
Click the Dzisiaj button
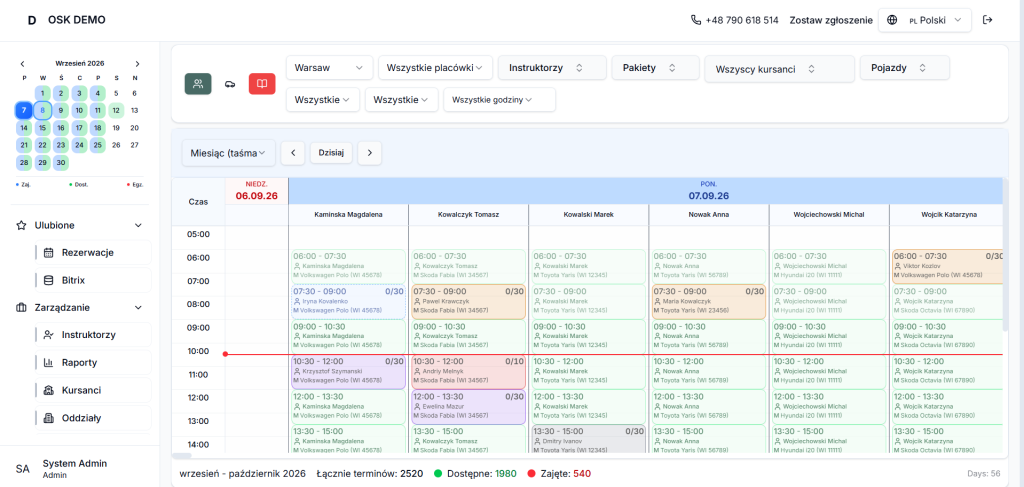point(332,153)
